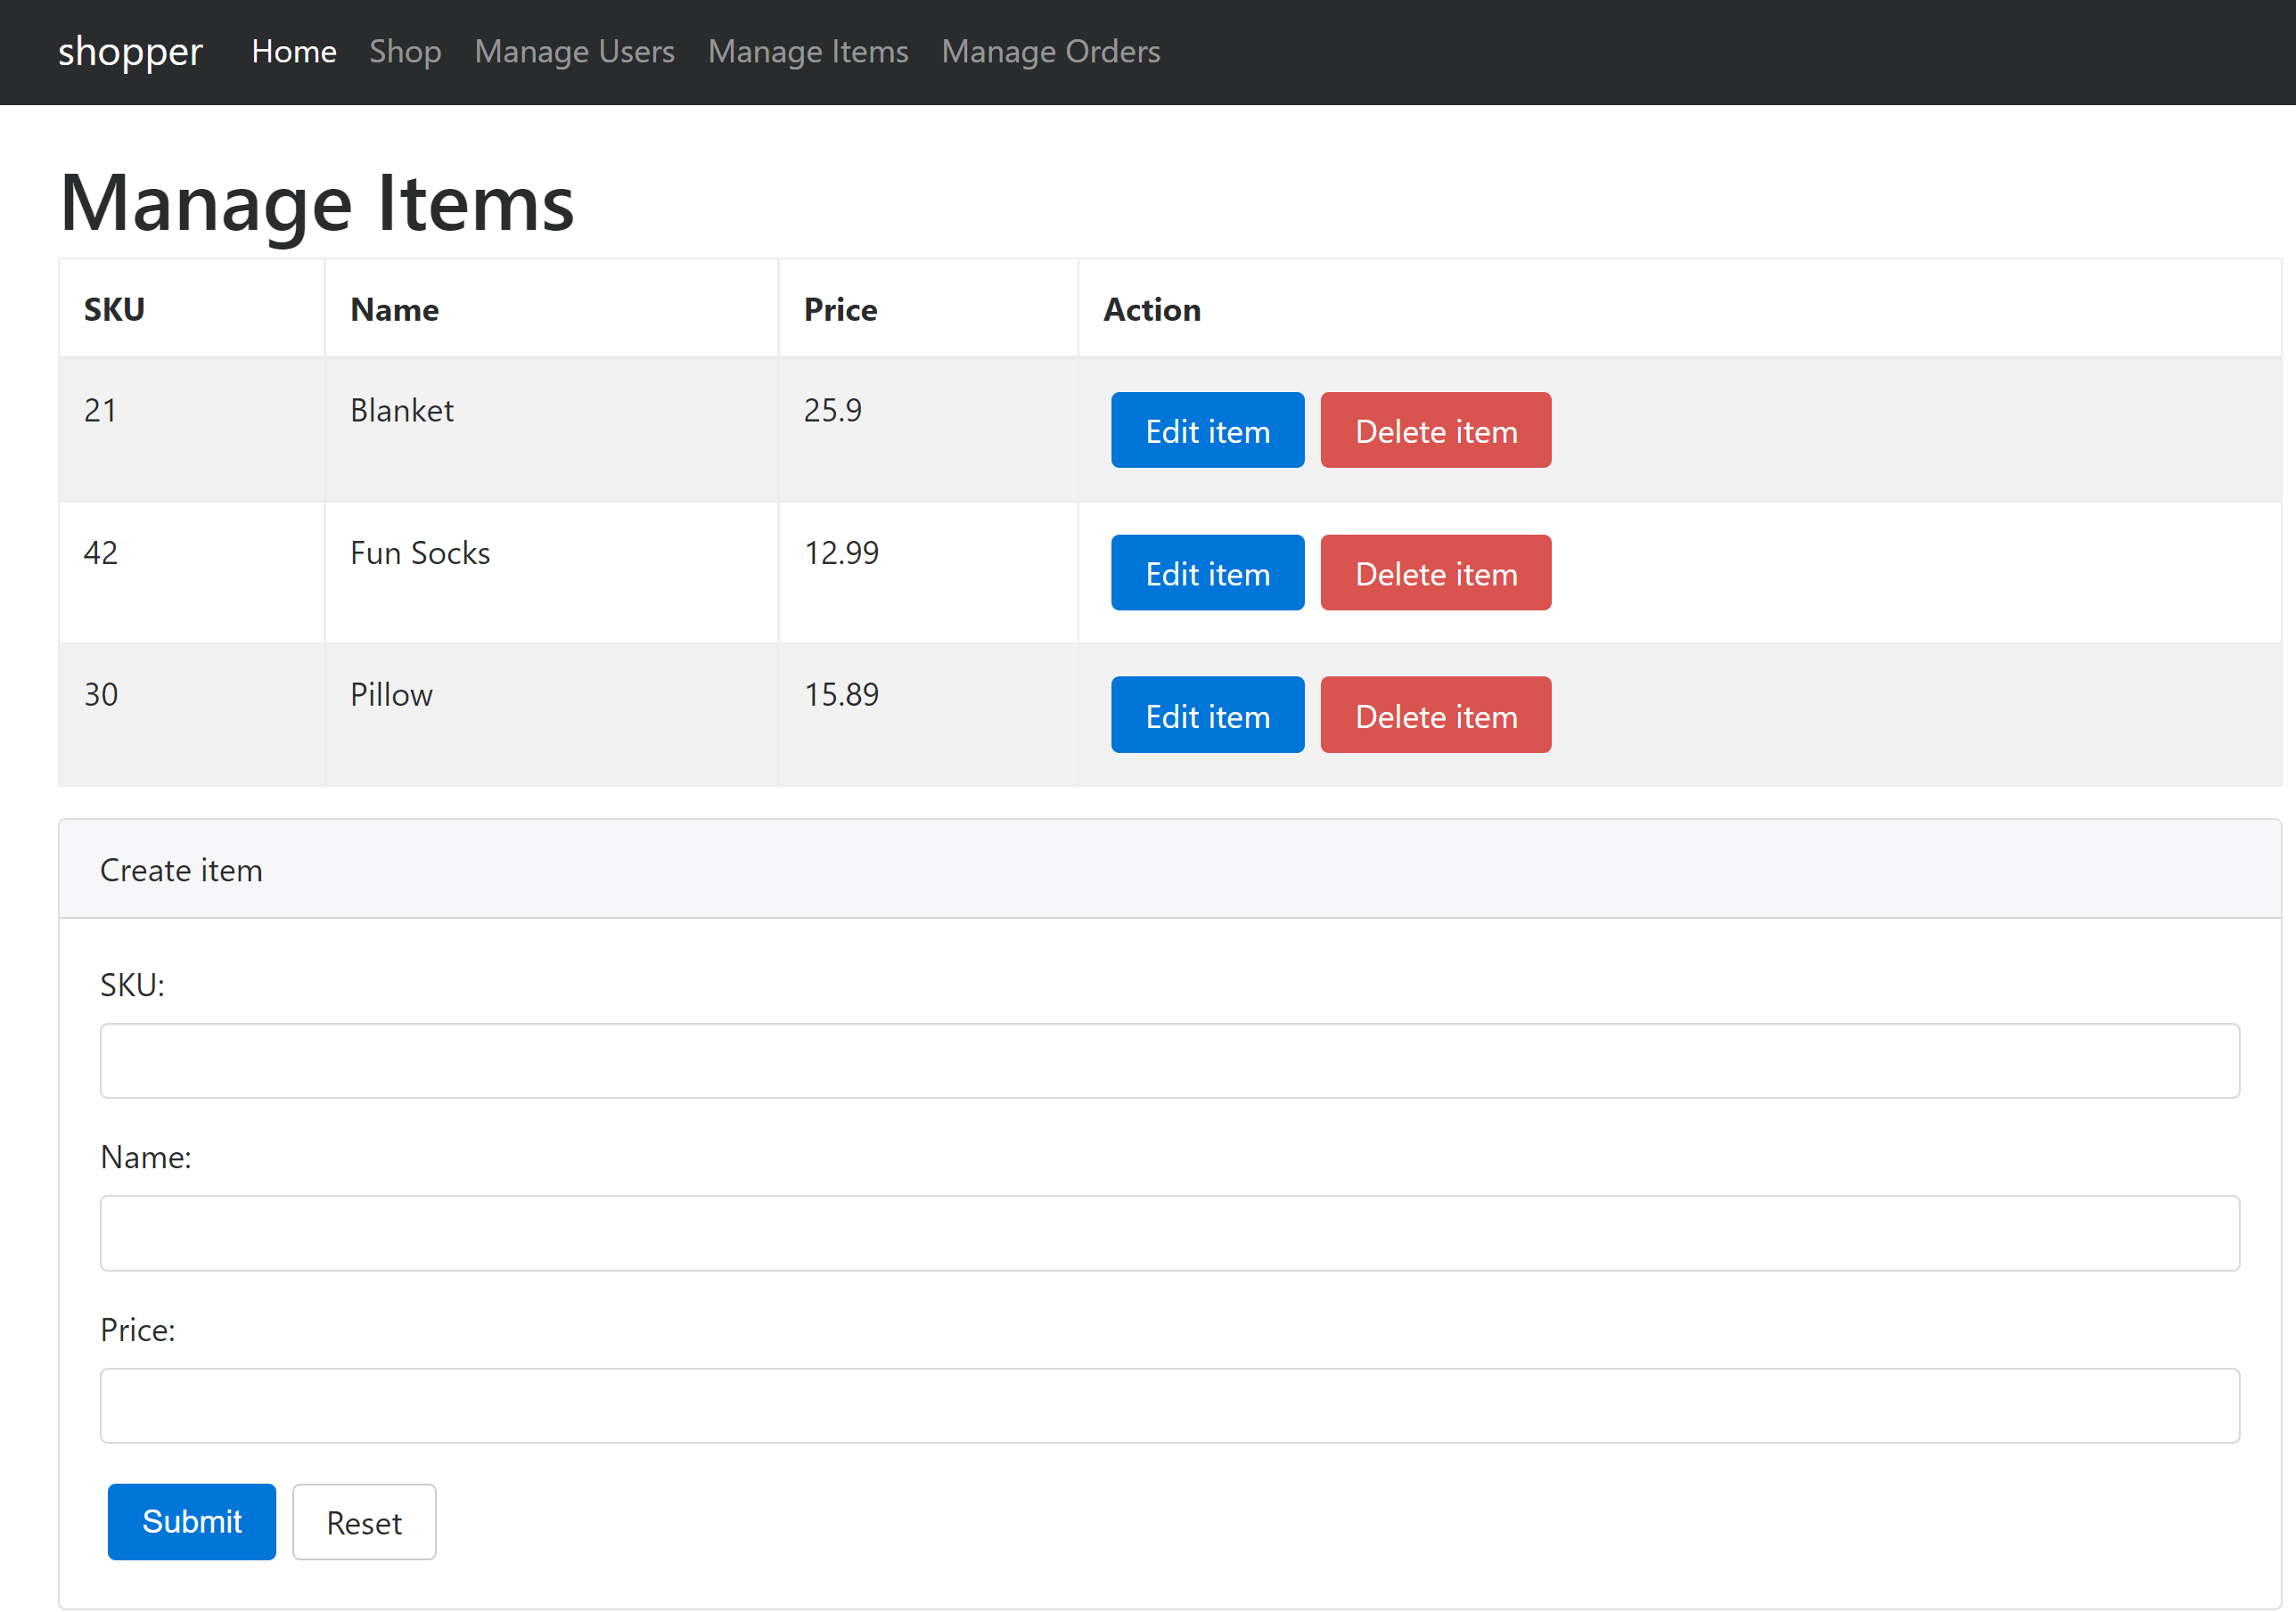
Task: Select the Pillow name cell
Action: [551, 715]
